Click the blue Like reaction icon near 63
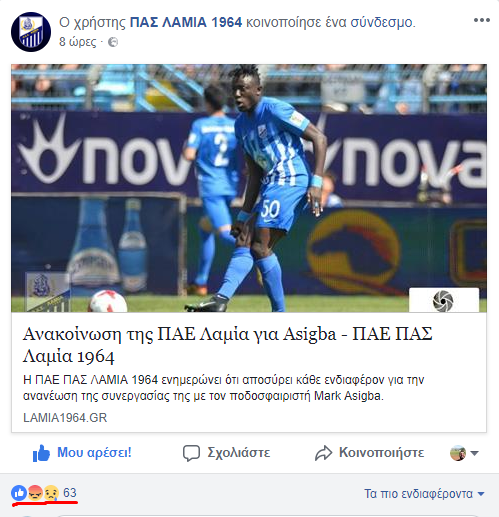This screenshot has width=499, height=517. (x=19, y=493)
